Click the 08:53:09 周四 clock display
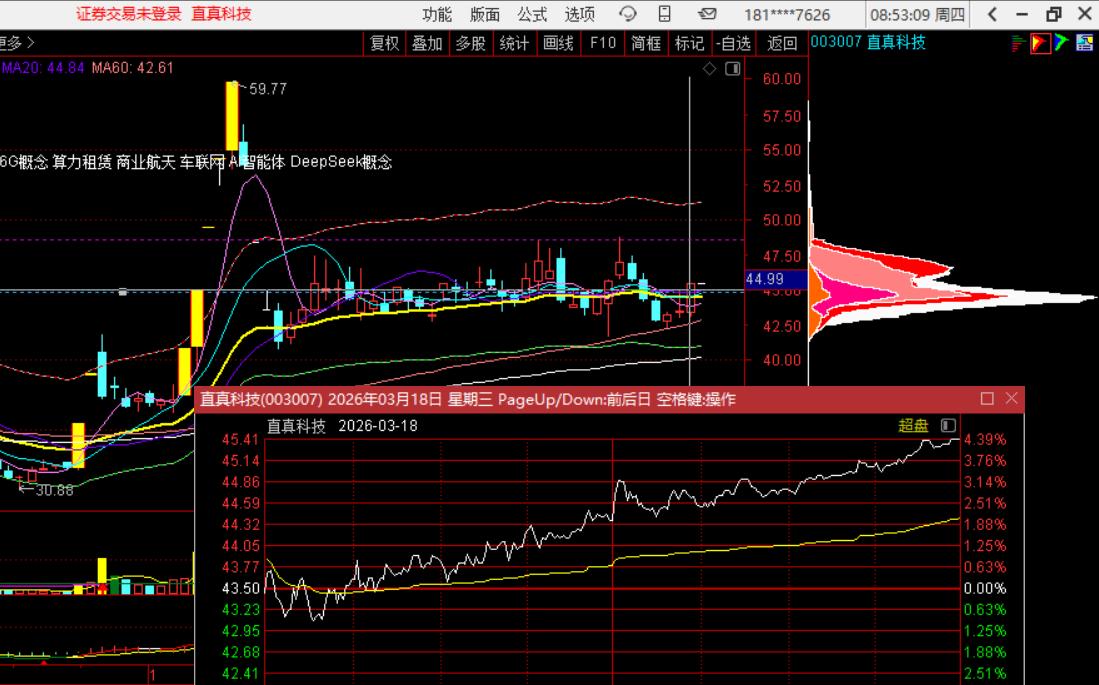1099x685 pixels. coord(917,15)
